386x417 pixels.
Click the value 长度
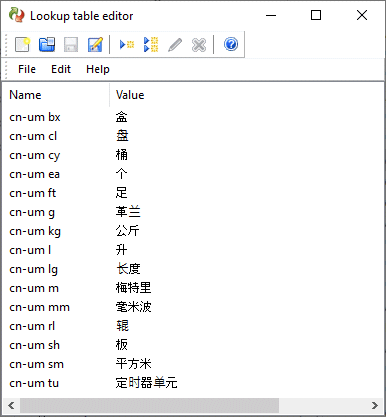128,269
